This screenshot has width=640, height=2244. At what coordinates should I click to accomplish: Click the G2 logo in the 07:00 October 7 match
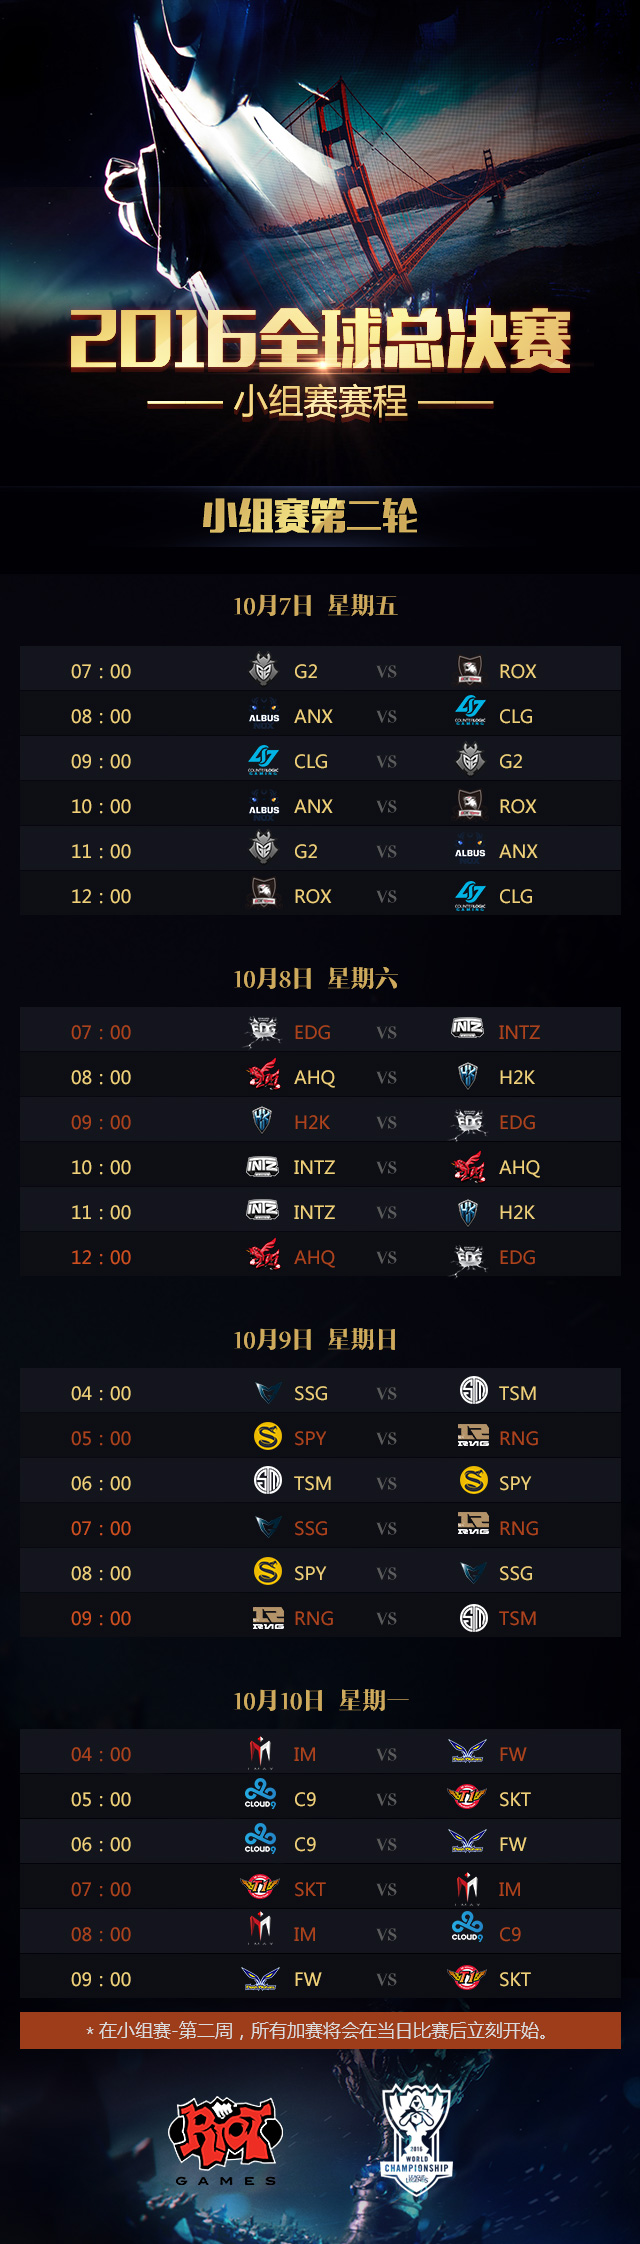pos(264,669)
